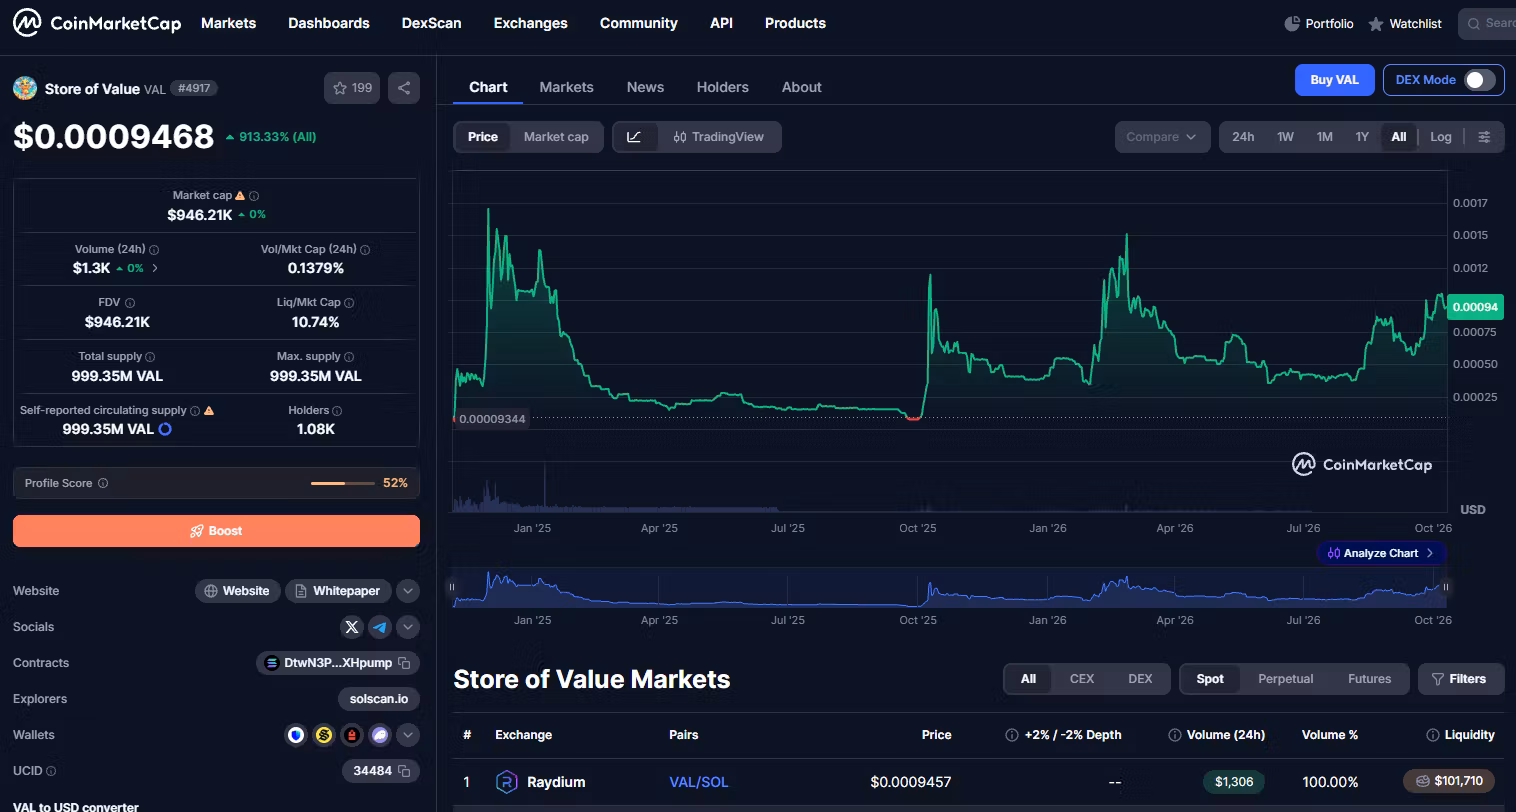Switch to the Holders tab

(x=722, y=87)
